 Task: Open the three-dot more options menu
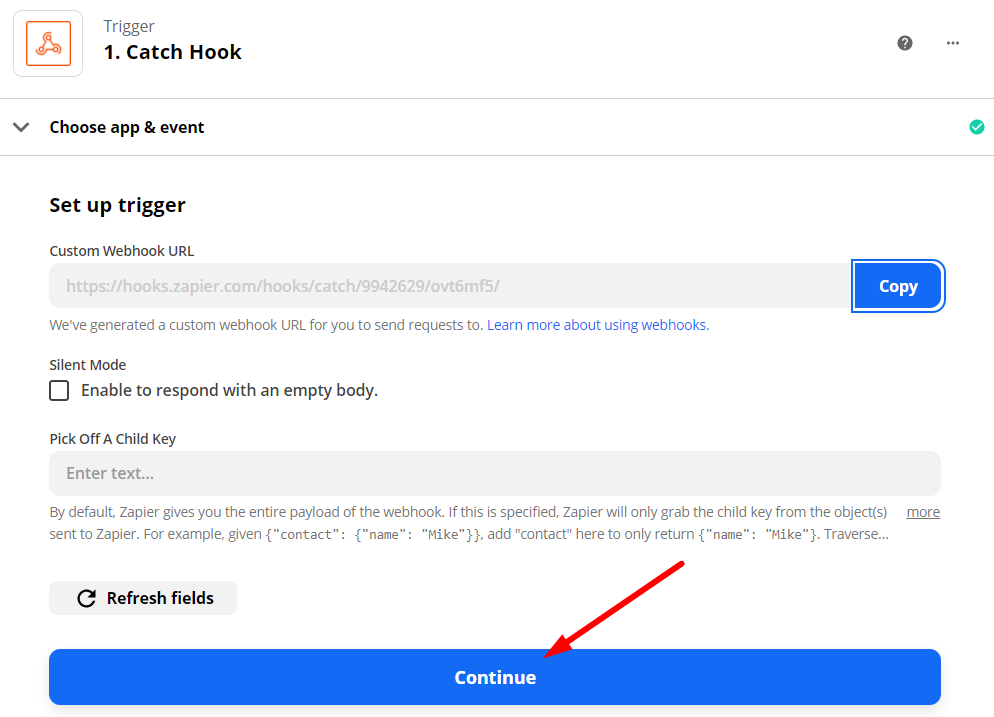pyautogui.click(x=953, y=43)
